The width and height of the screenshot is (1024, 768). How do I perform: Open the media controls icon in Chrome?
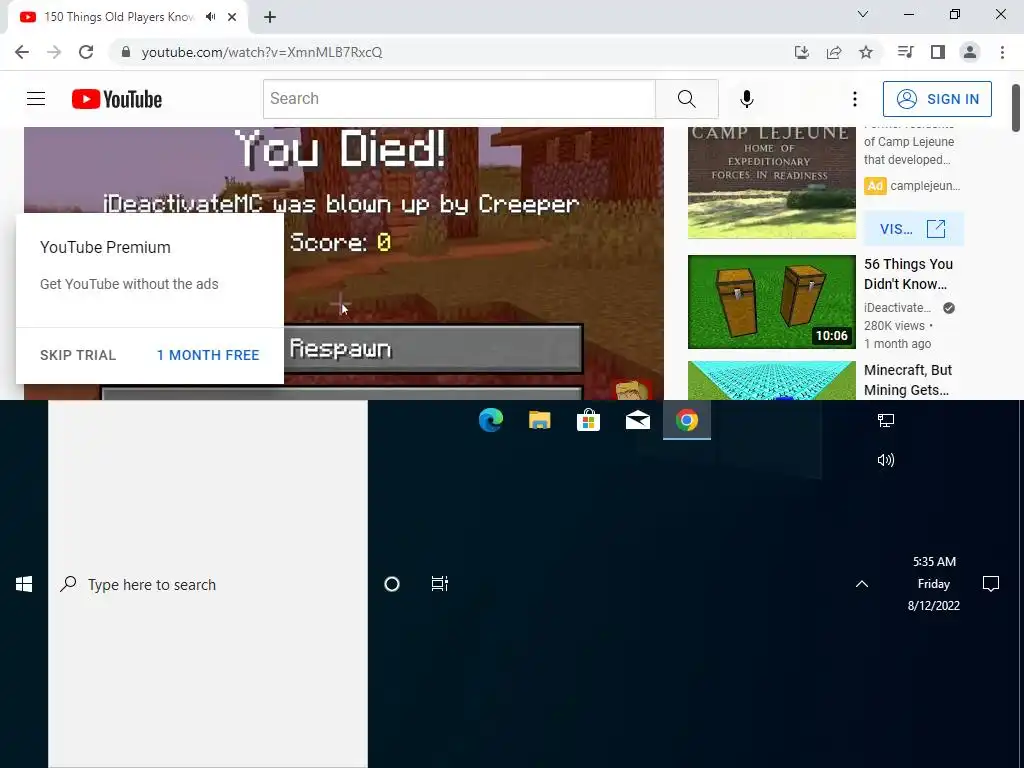click(905, 52)
